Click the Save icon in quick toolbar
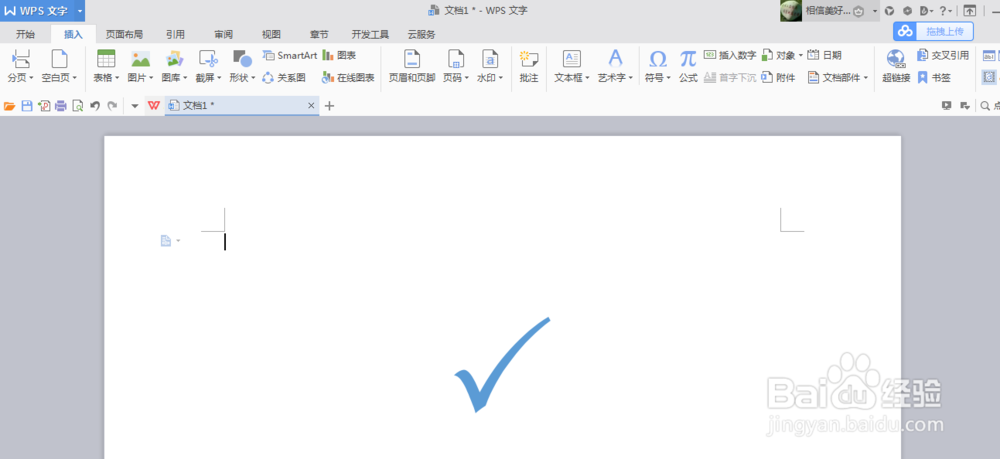The height and width of the screenshot is (459, 1000). pyautogui.click(x=27, y=106)
